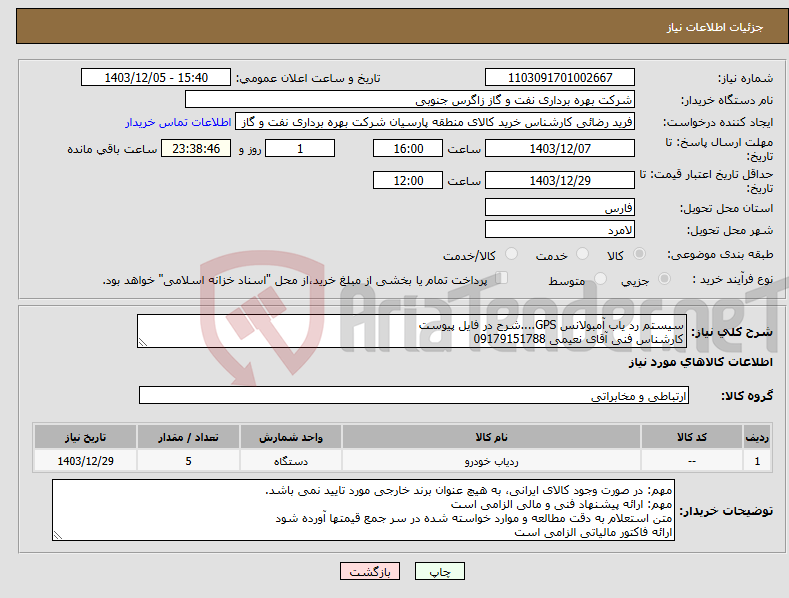Select the متوسط purchase type radio
Screen dimensions: 789x598
point(600,278)
